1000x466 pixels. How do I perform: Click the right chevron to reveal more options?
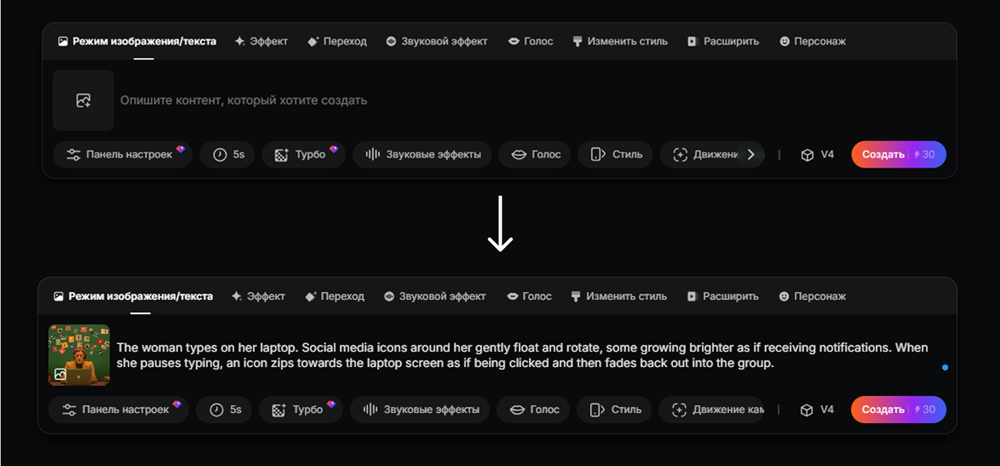click(x=751, y=154)
